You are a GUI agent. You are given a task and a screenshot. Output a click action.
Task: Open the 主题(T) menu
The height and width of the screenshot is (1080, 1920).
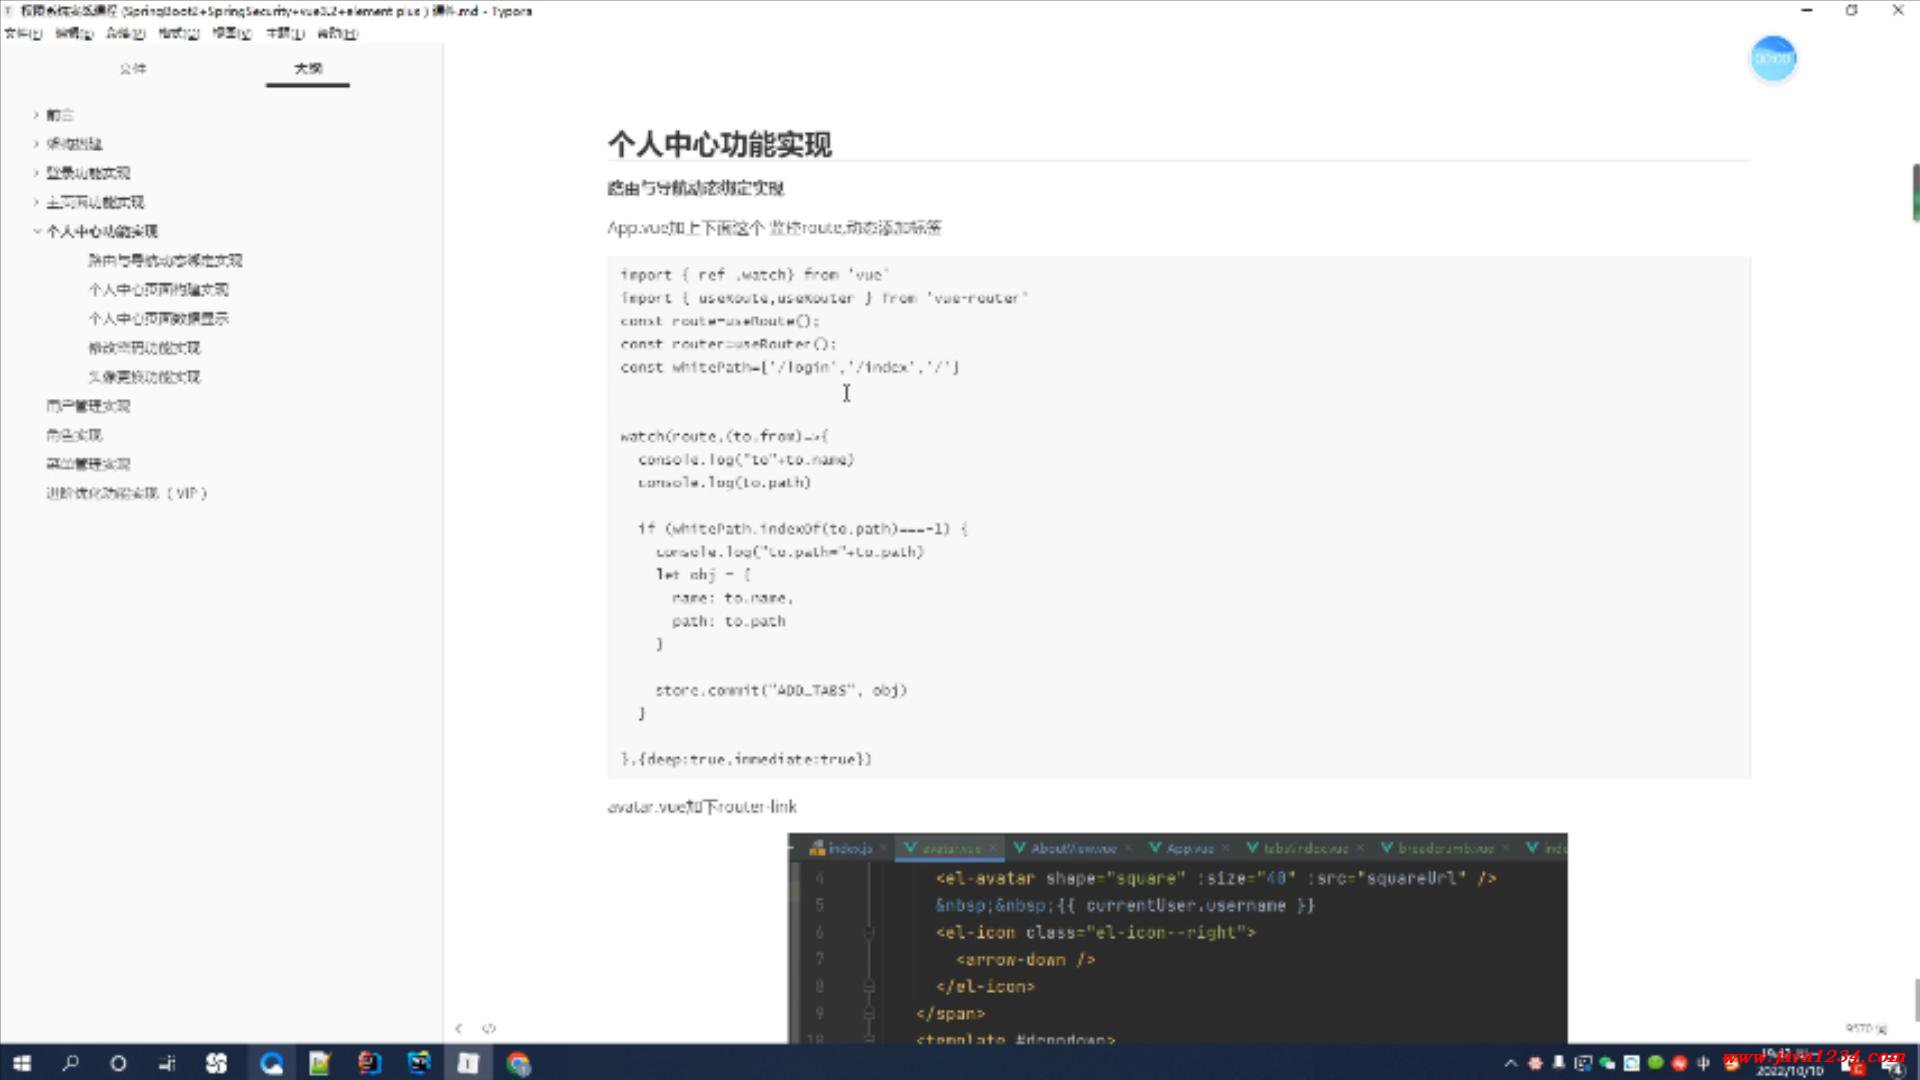(x=285, y=33)
